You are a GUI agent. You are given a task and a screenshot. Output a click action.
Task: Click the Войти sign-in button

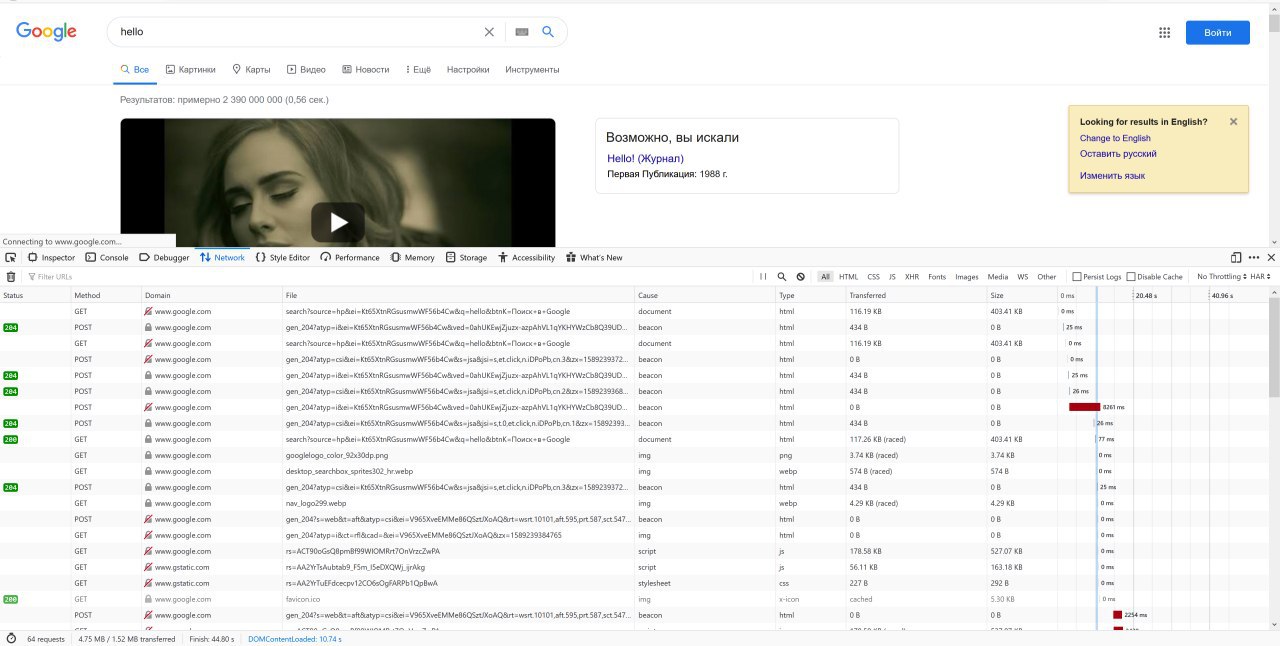click(1217, 33)
